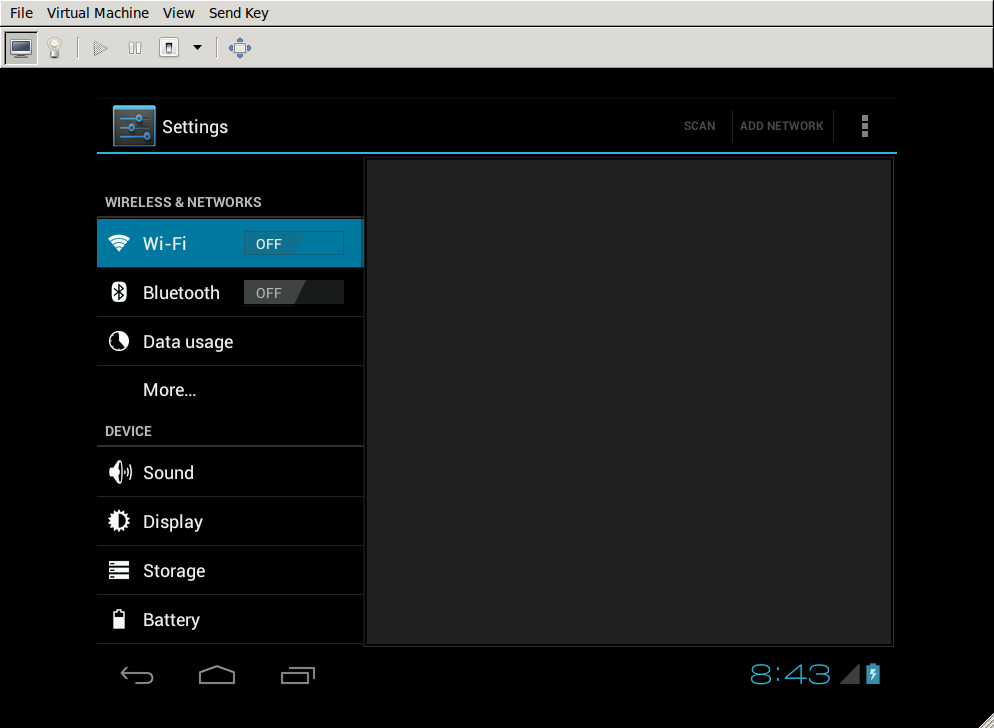The image size is (994, 728).
Task: Tap the Android home button
Action: tap(217, 675)
